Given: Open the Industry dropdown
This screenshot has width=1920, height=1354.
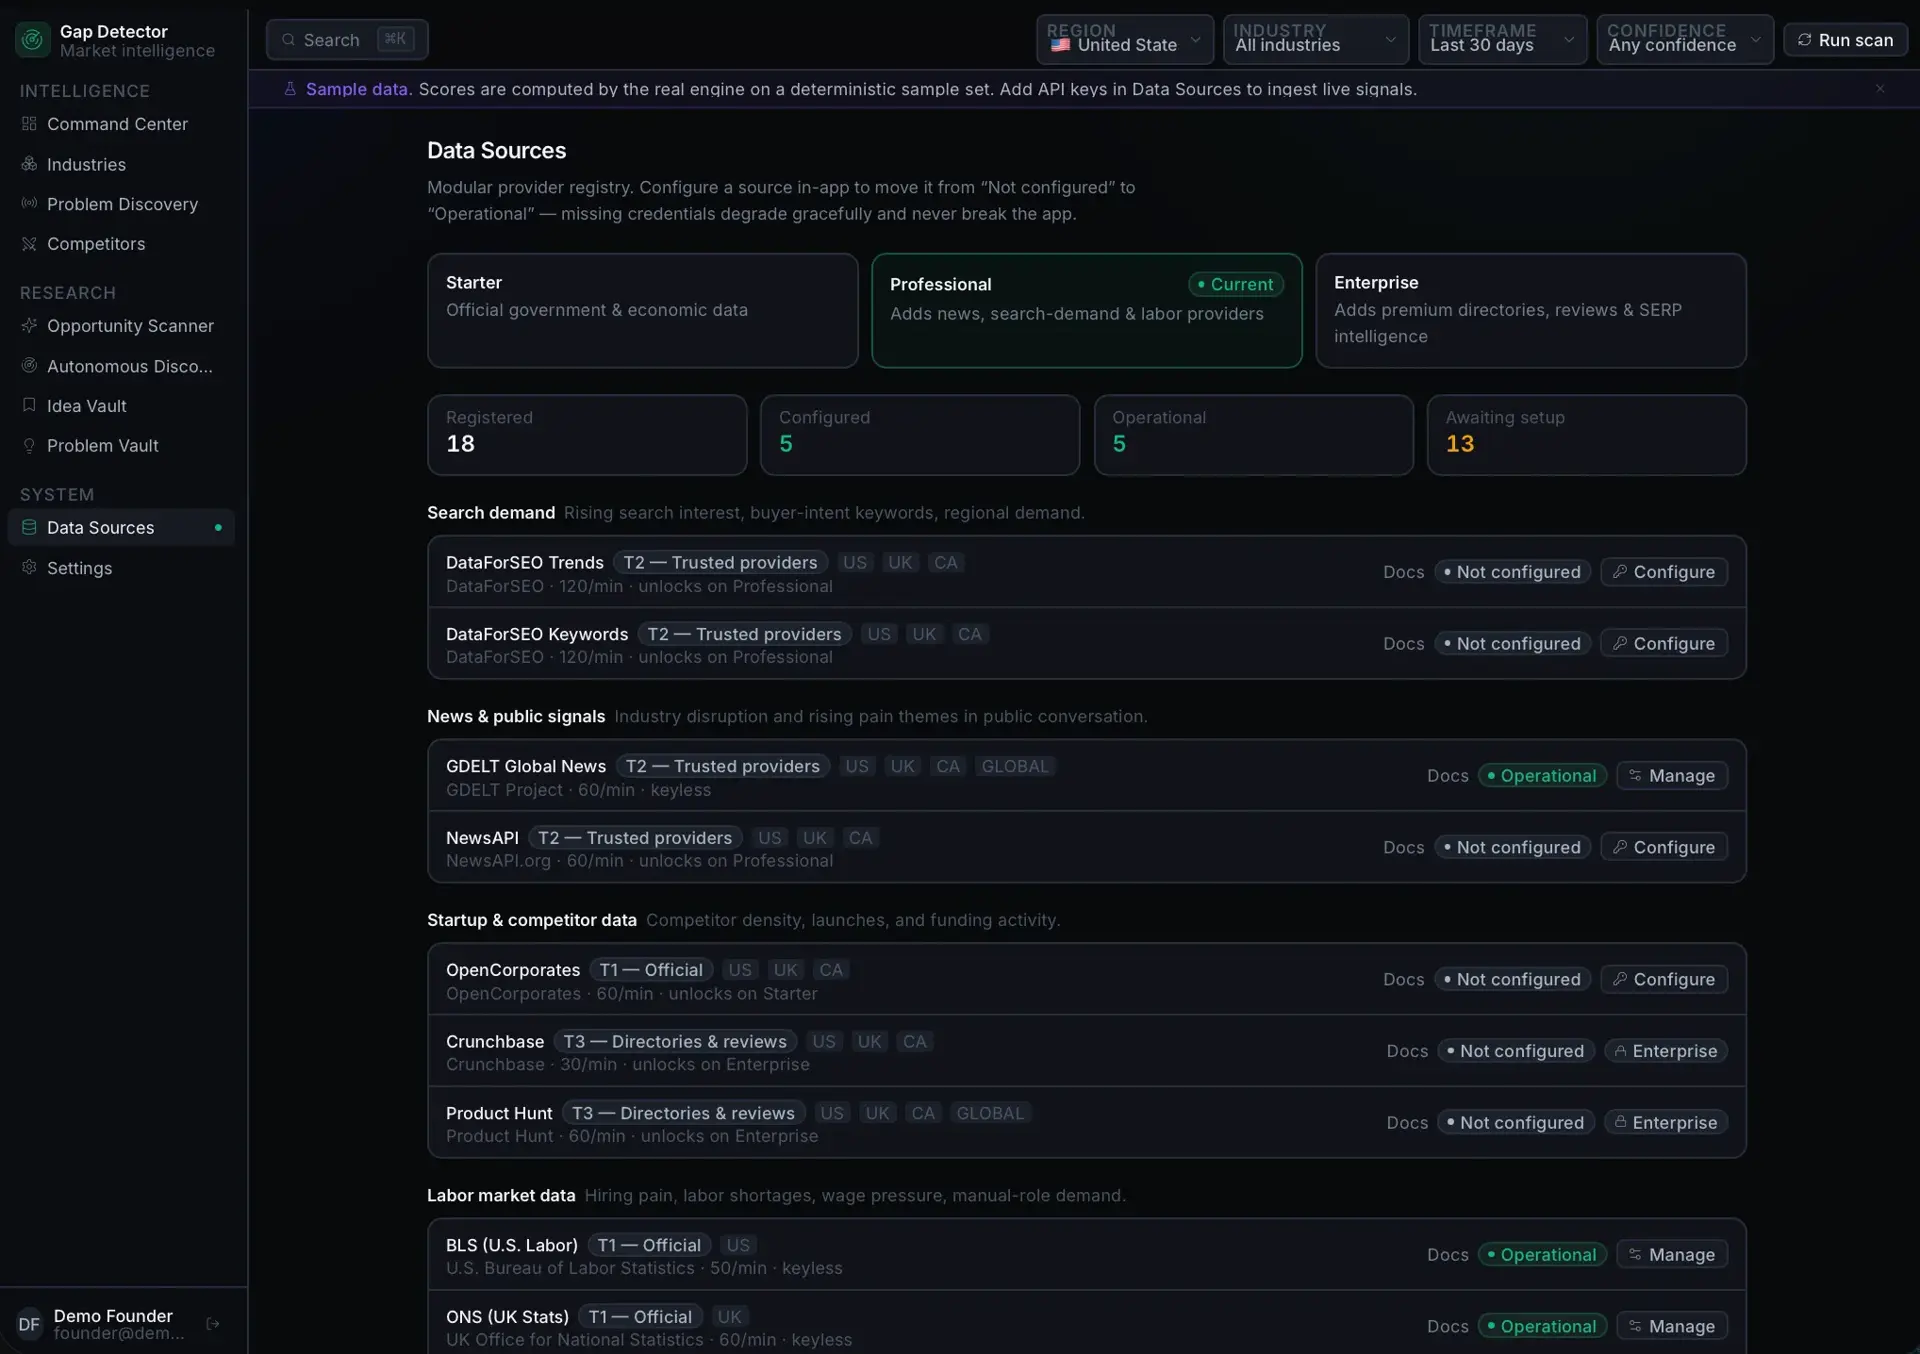Looking at the screenshot, I should point(1315,39).
